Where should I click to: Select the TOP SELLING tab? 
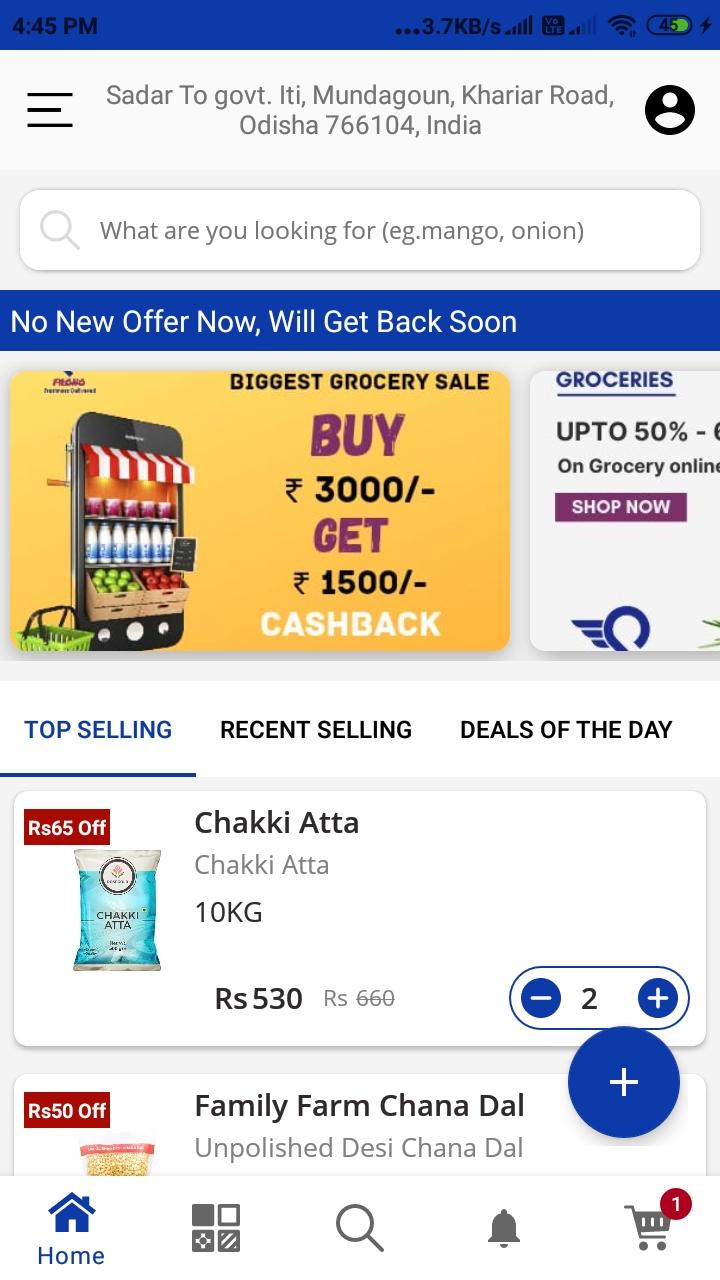tap(98, 730)
